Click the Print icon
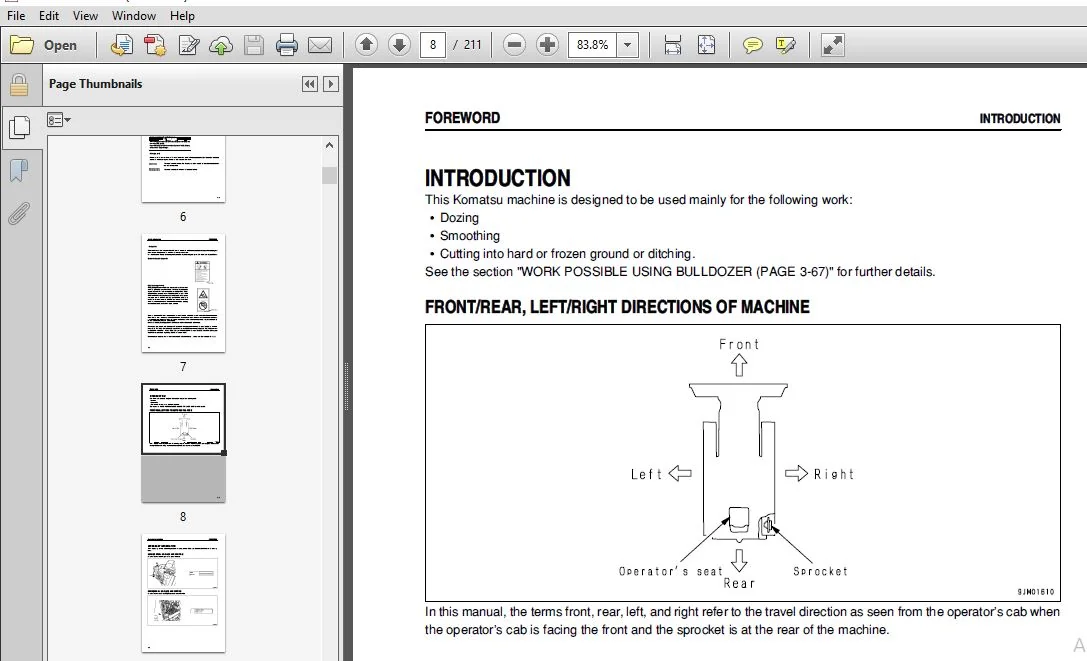 coord(286,45)
